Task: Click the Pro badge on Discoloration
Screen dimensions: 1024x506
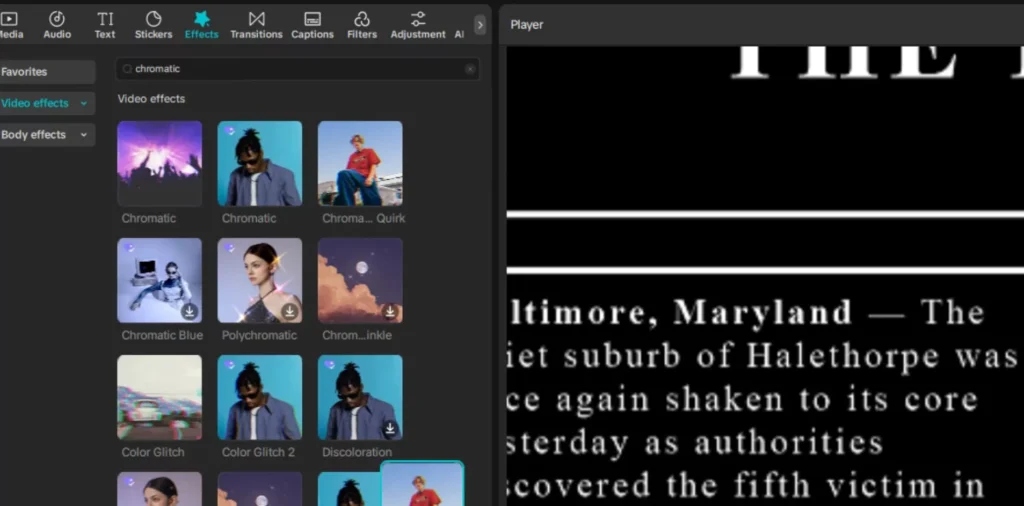Action: [x=330, y=365]
